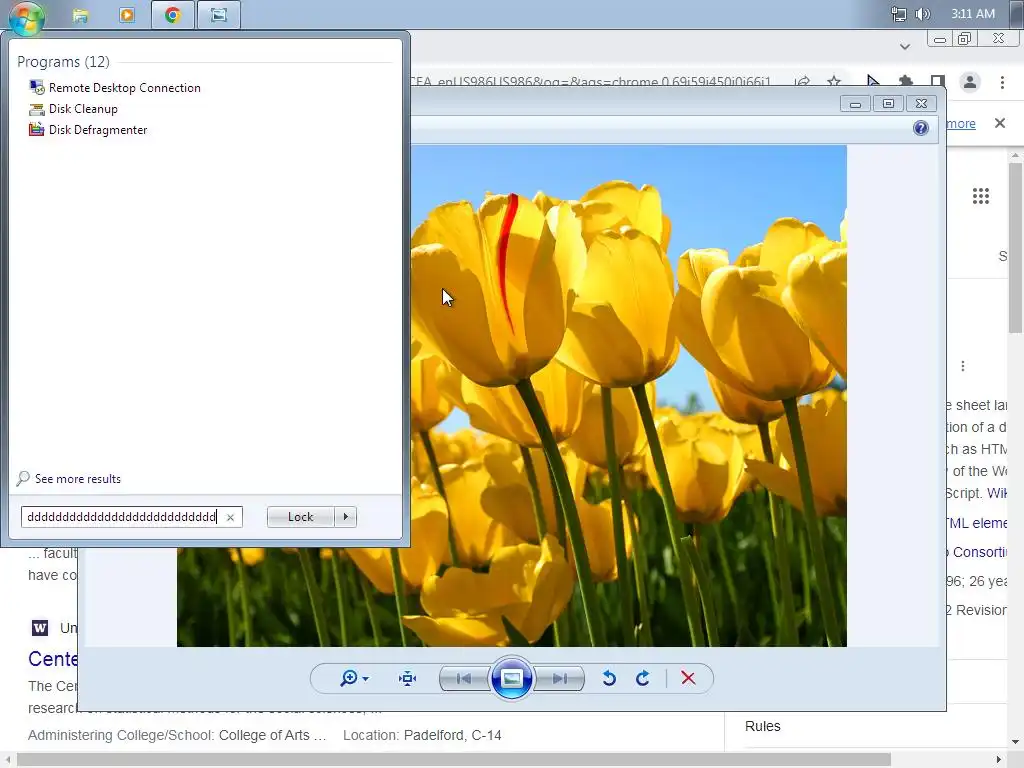Start the slide show
1024x768 pixels.
tap(511, 679)
